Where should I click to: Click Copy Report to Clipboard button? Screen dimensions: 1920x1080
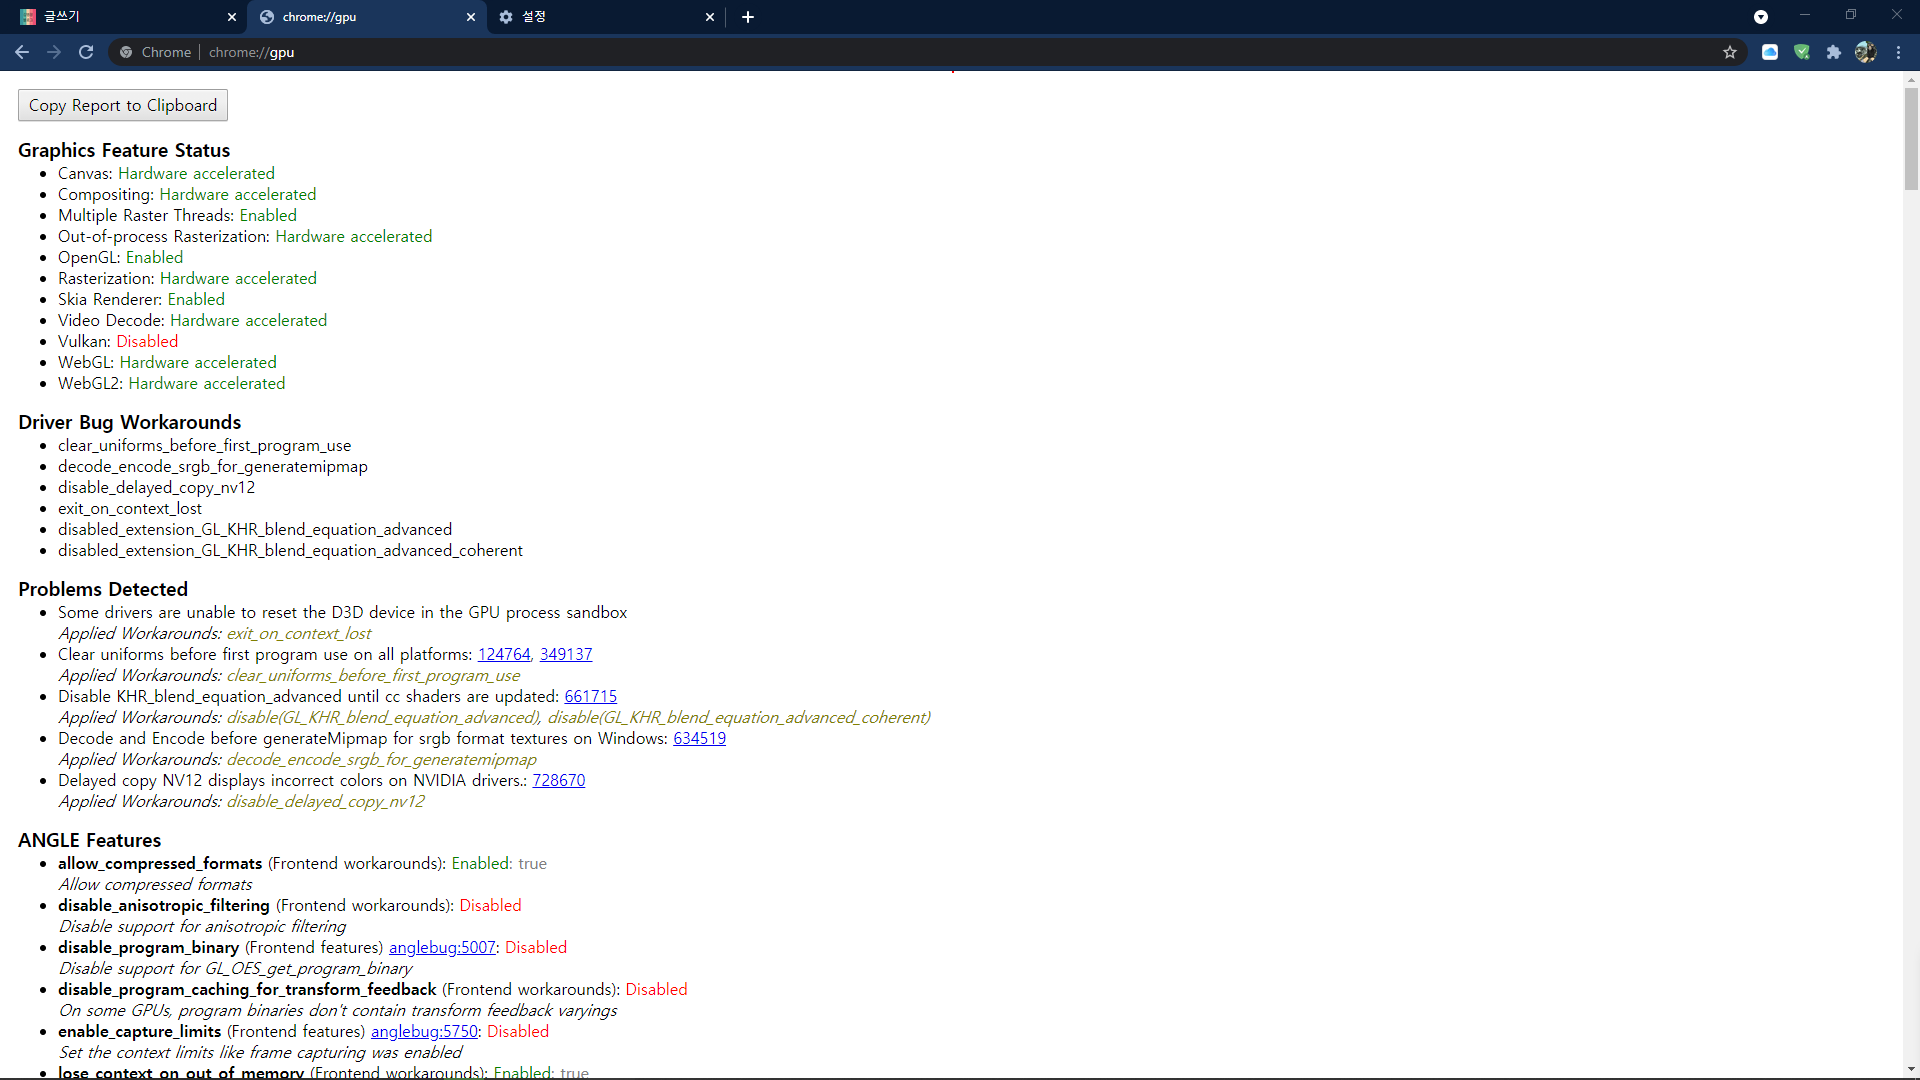coord(123,105)
